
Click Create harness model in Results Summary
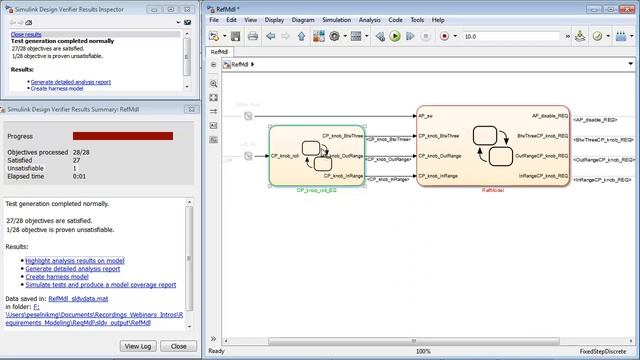click(57, 277)
